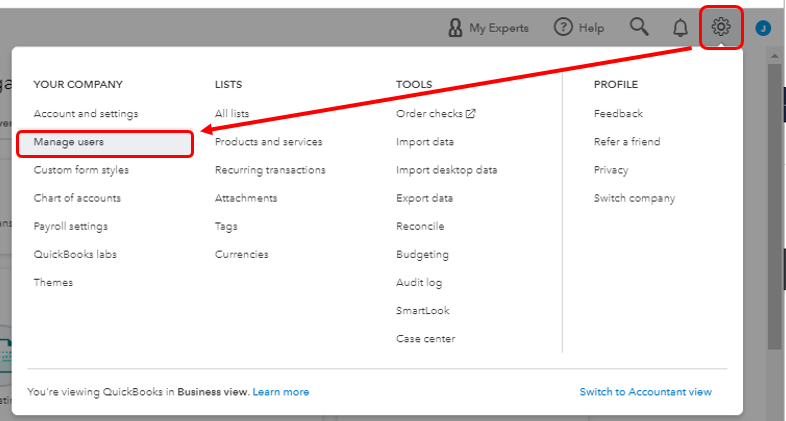786x421 pixels.
Task: Click the Learn more link
Action: point(280,392)
